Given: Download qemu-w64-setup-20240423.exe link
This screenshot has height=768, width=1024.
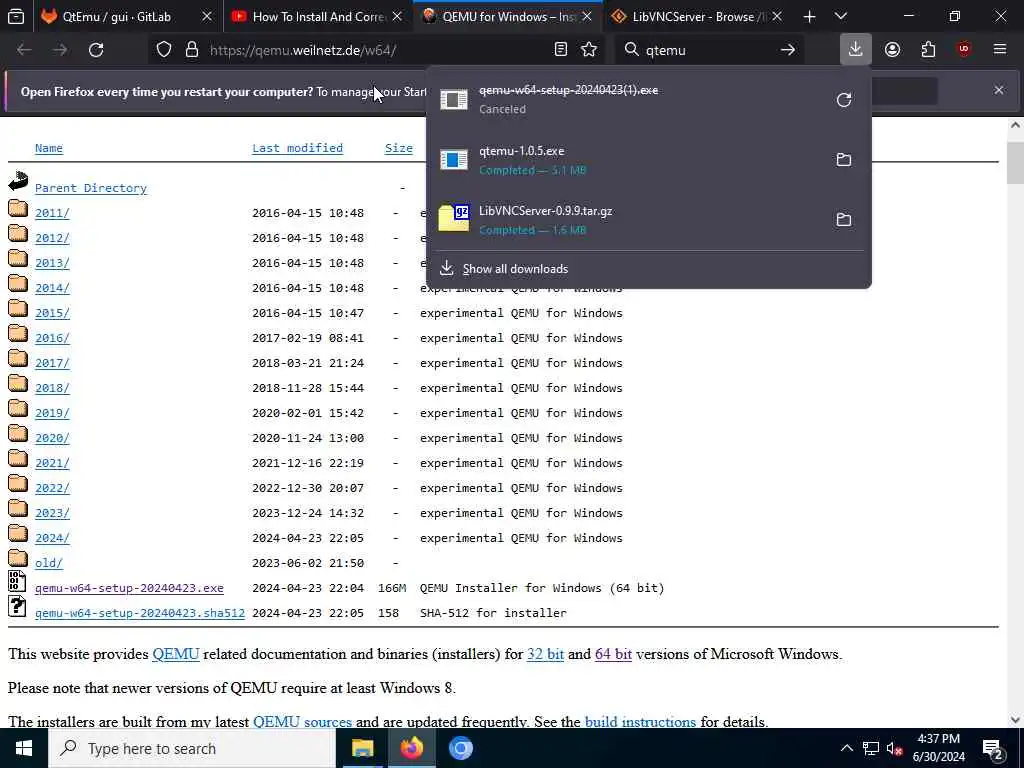Looking at the screenshot, I should (129, 588).
